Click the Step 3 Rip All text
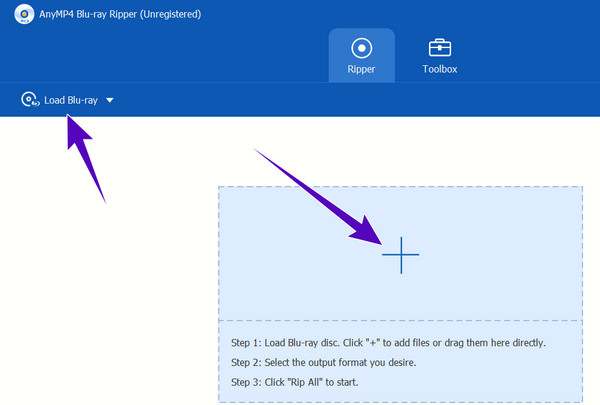 point(295,382)
